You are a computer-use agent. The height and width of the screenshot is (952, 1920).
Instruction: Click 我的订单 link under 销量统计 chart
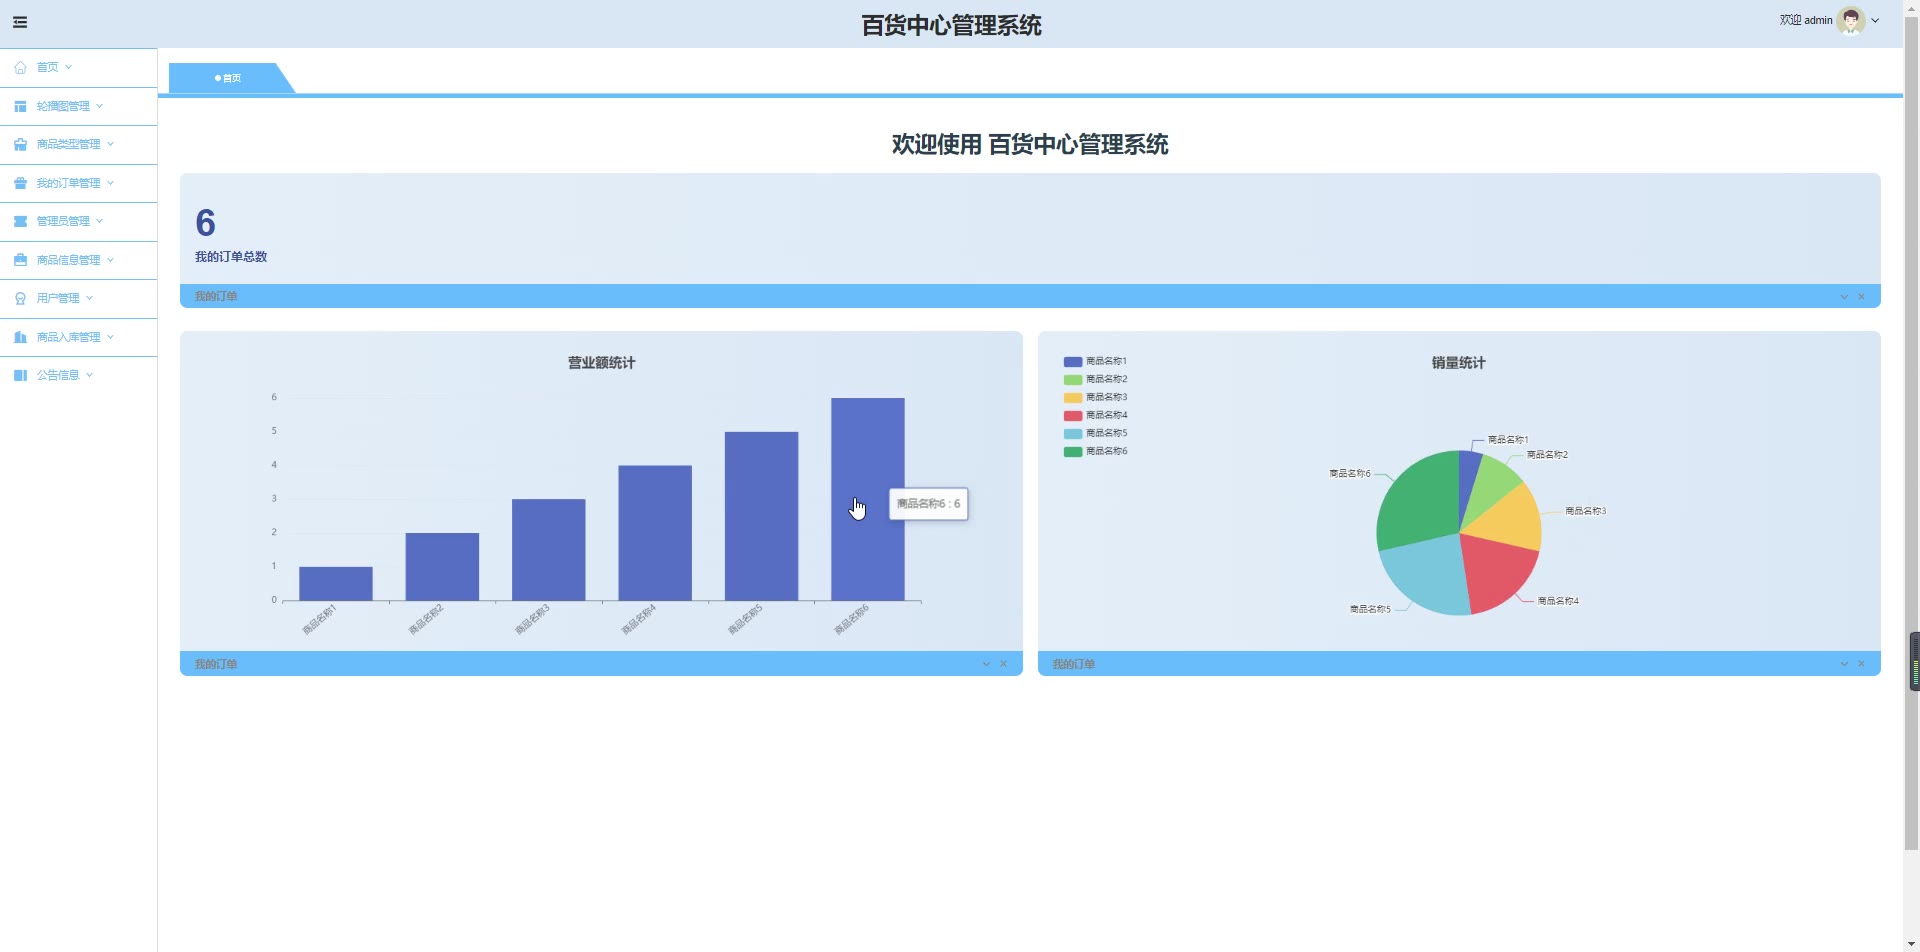click(1074, 664)
